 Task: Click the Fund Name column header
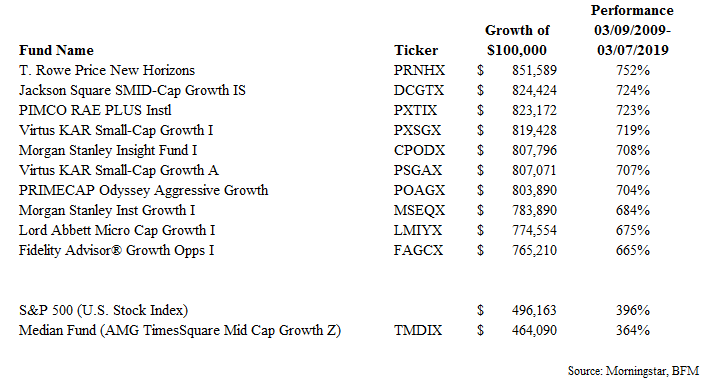pyautogui.click(x=56, y=50)
